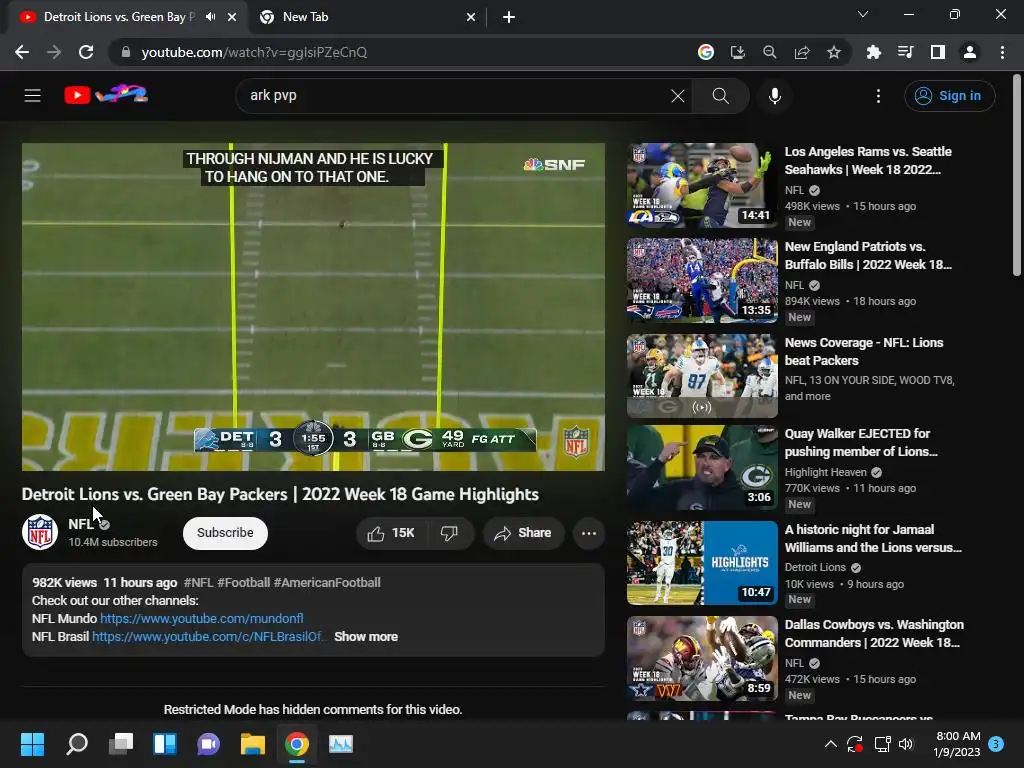Switch to the New Tab tab

point(367,17)
